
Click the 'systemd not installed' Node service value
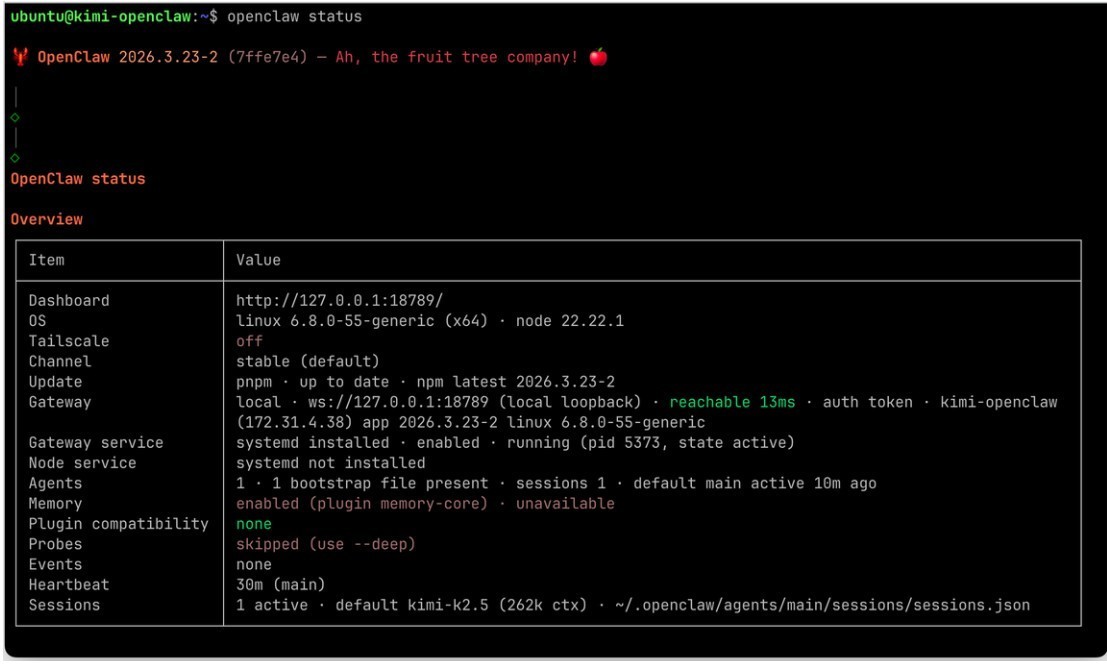pyautogui.click(x=330, y=463)
